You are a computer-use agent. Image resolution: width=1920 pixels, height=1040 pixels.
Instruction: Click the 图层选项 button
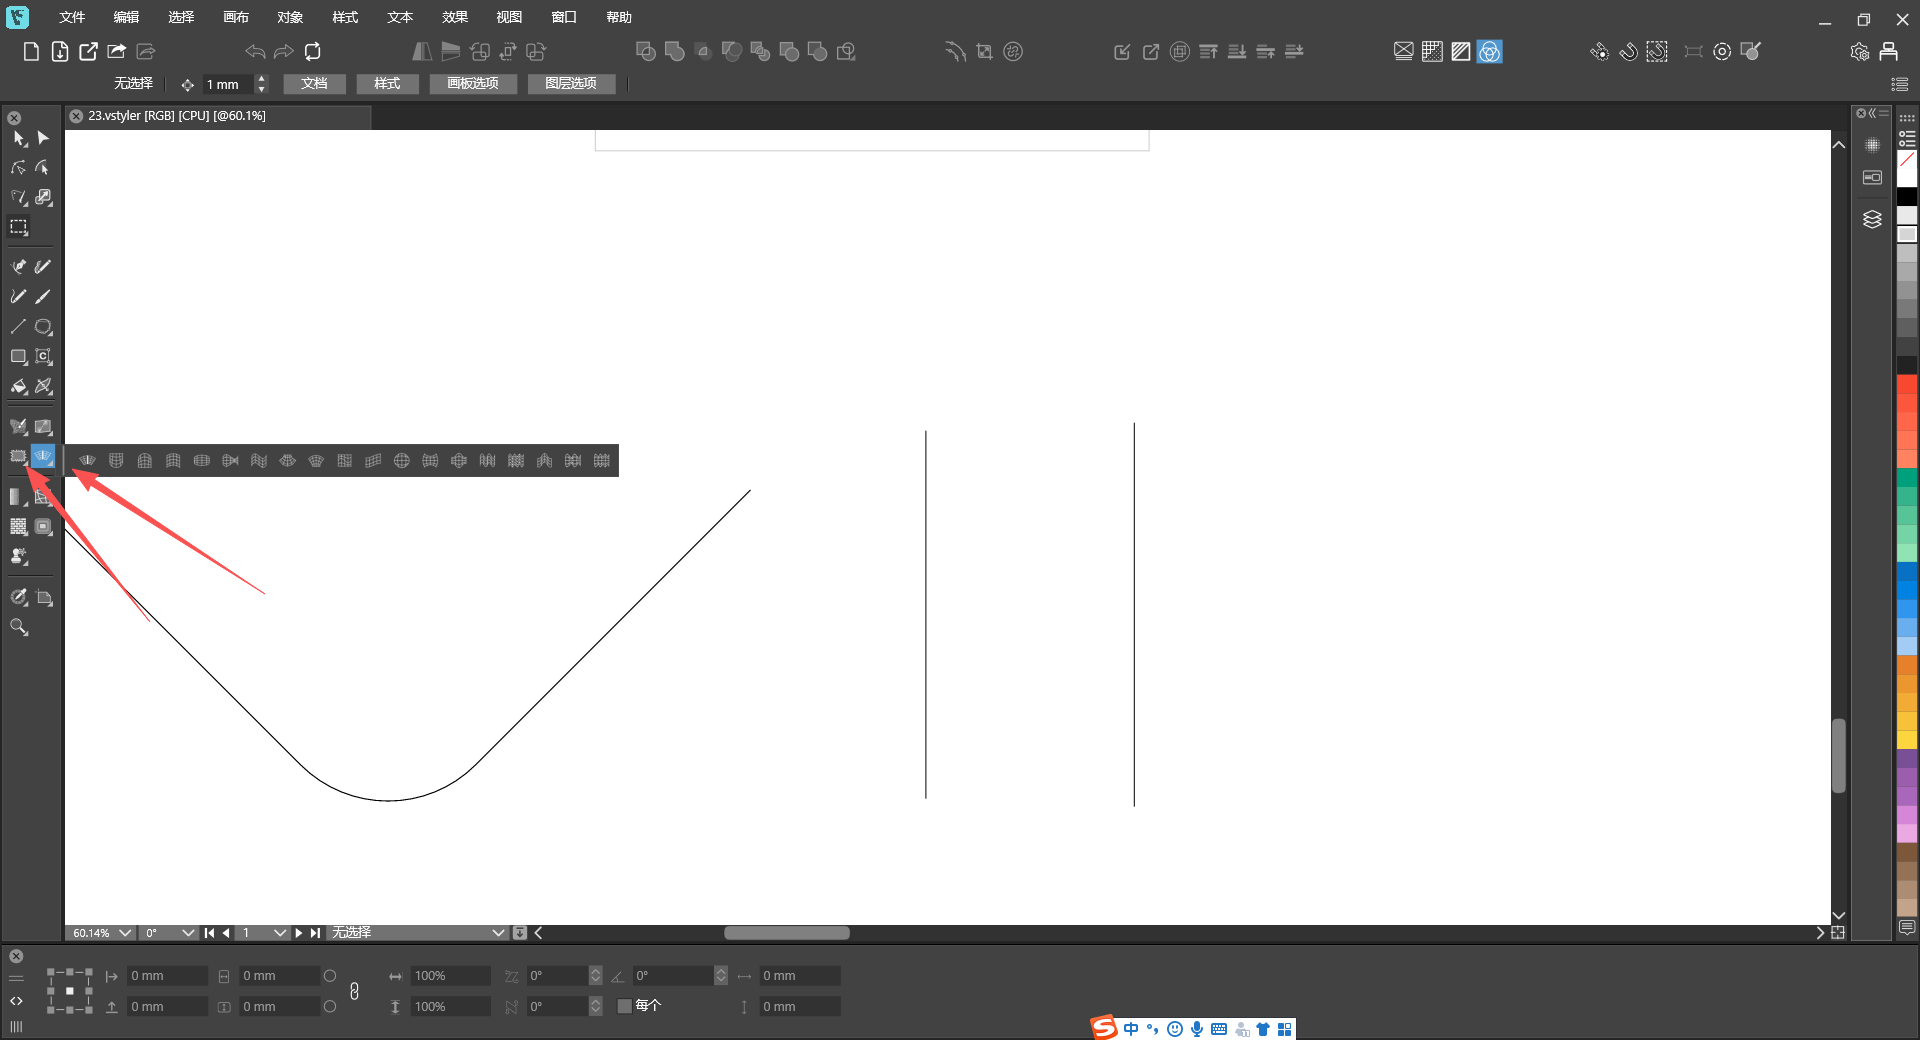571,84
